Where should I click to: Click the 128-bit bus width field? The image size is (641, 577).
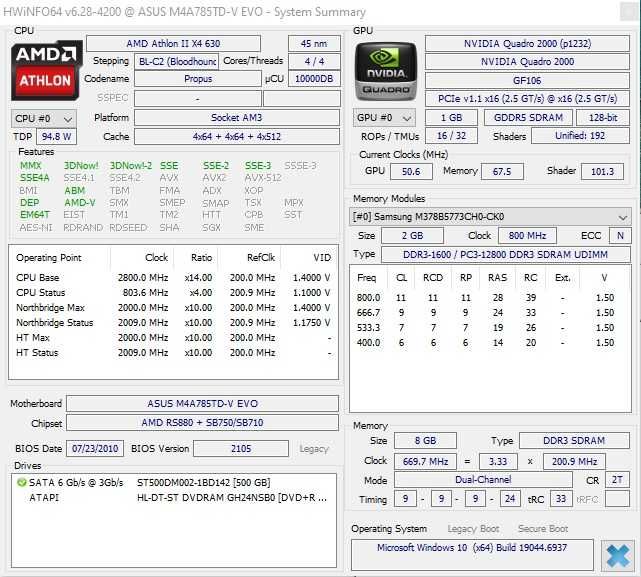point(603,118)
